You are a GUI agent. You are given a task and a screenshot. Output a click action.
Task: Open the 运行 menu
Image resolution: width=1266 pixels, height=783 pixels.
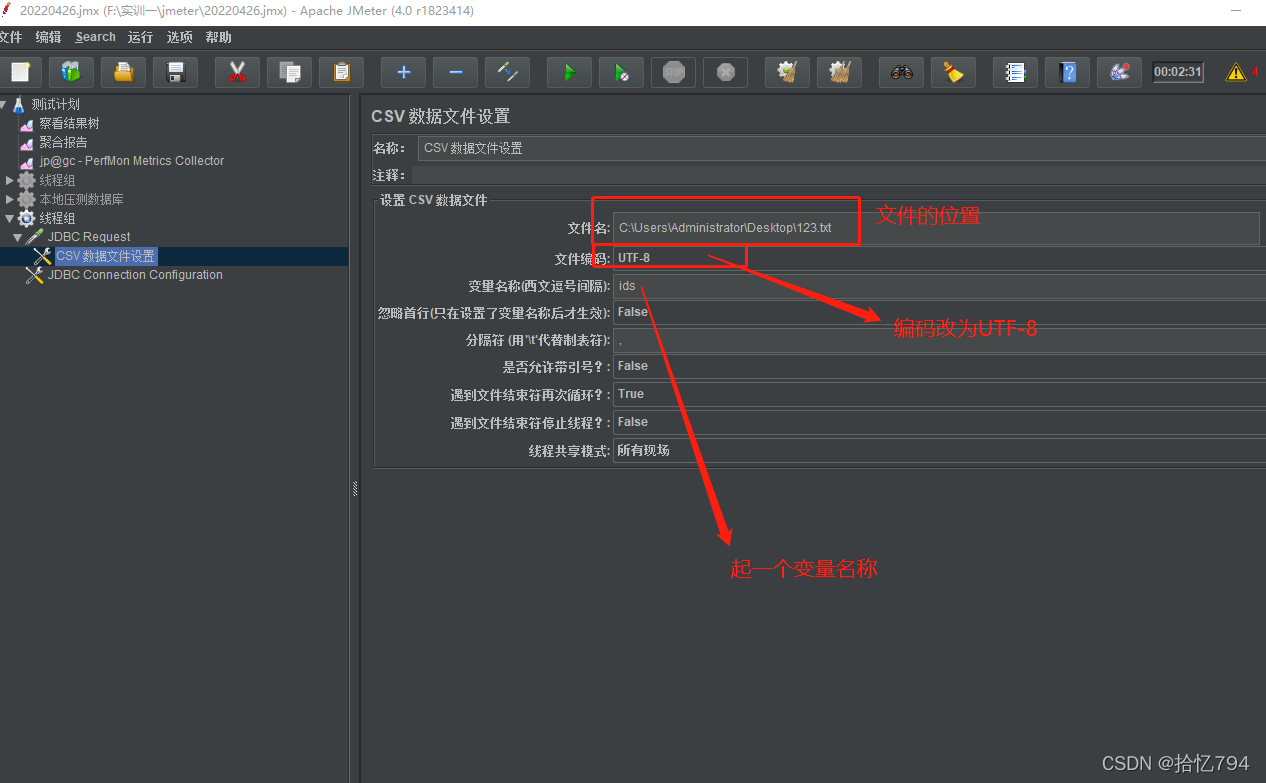(140, 37)
